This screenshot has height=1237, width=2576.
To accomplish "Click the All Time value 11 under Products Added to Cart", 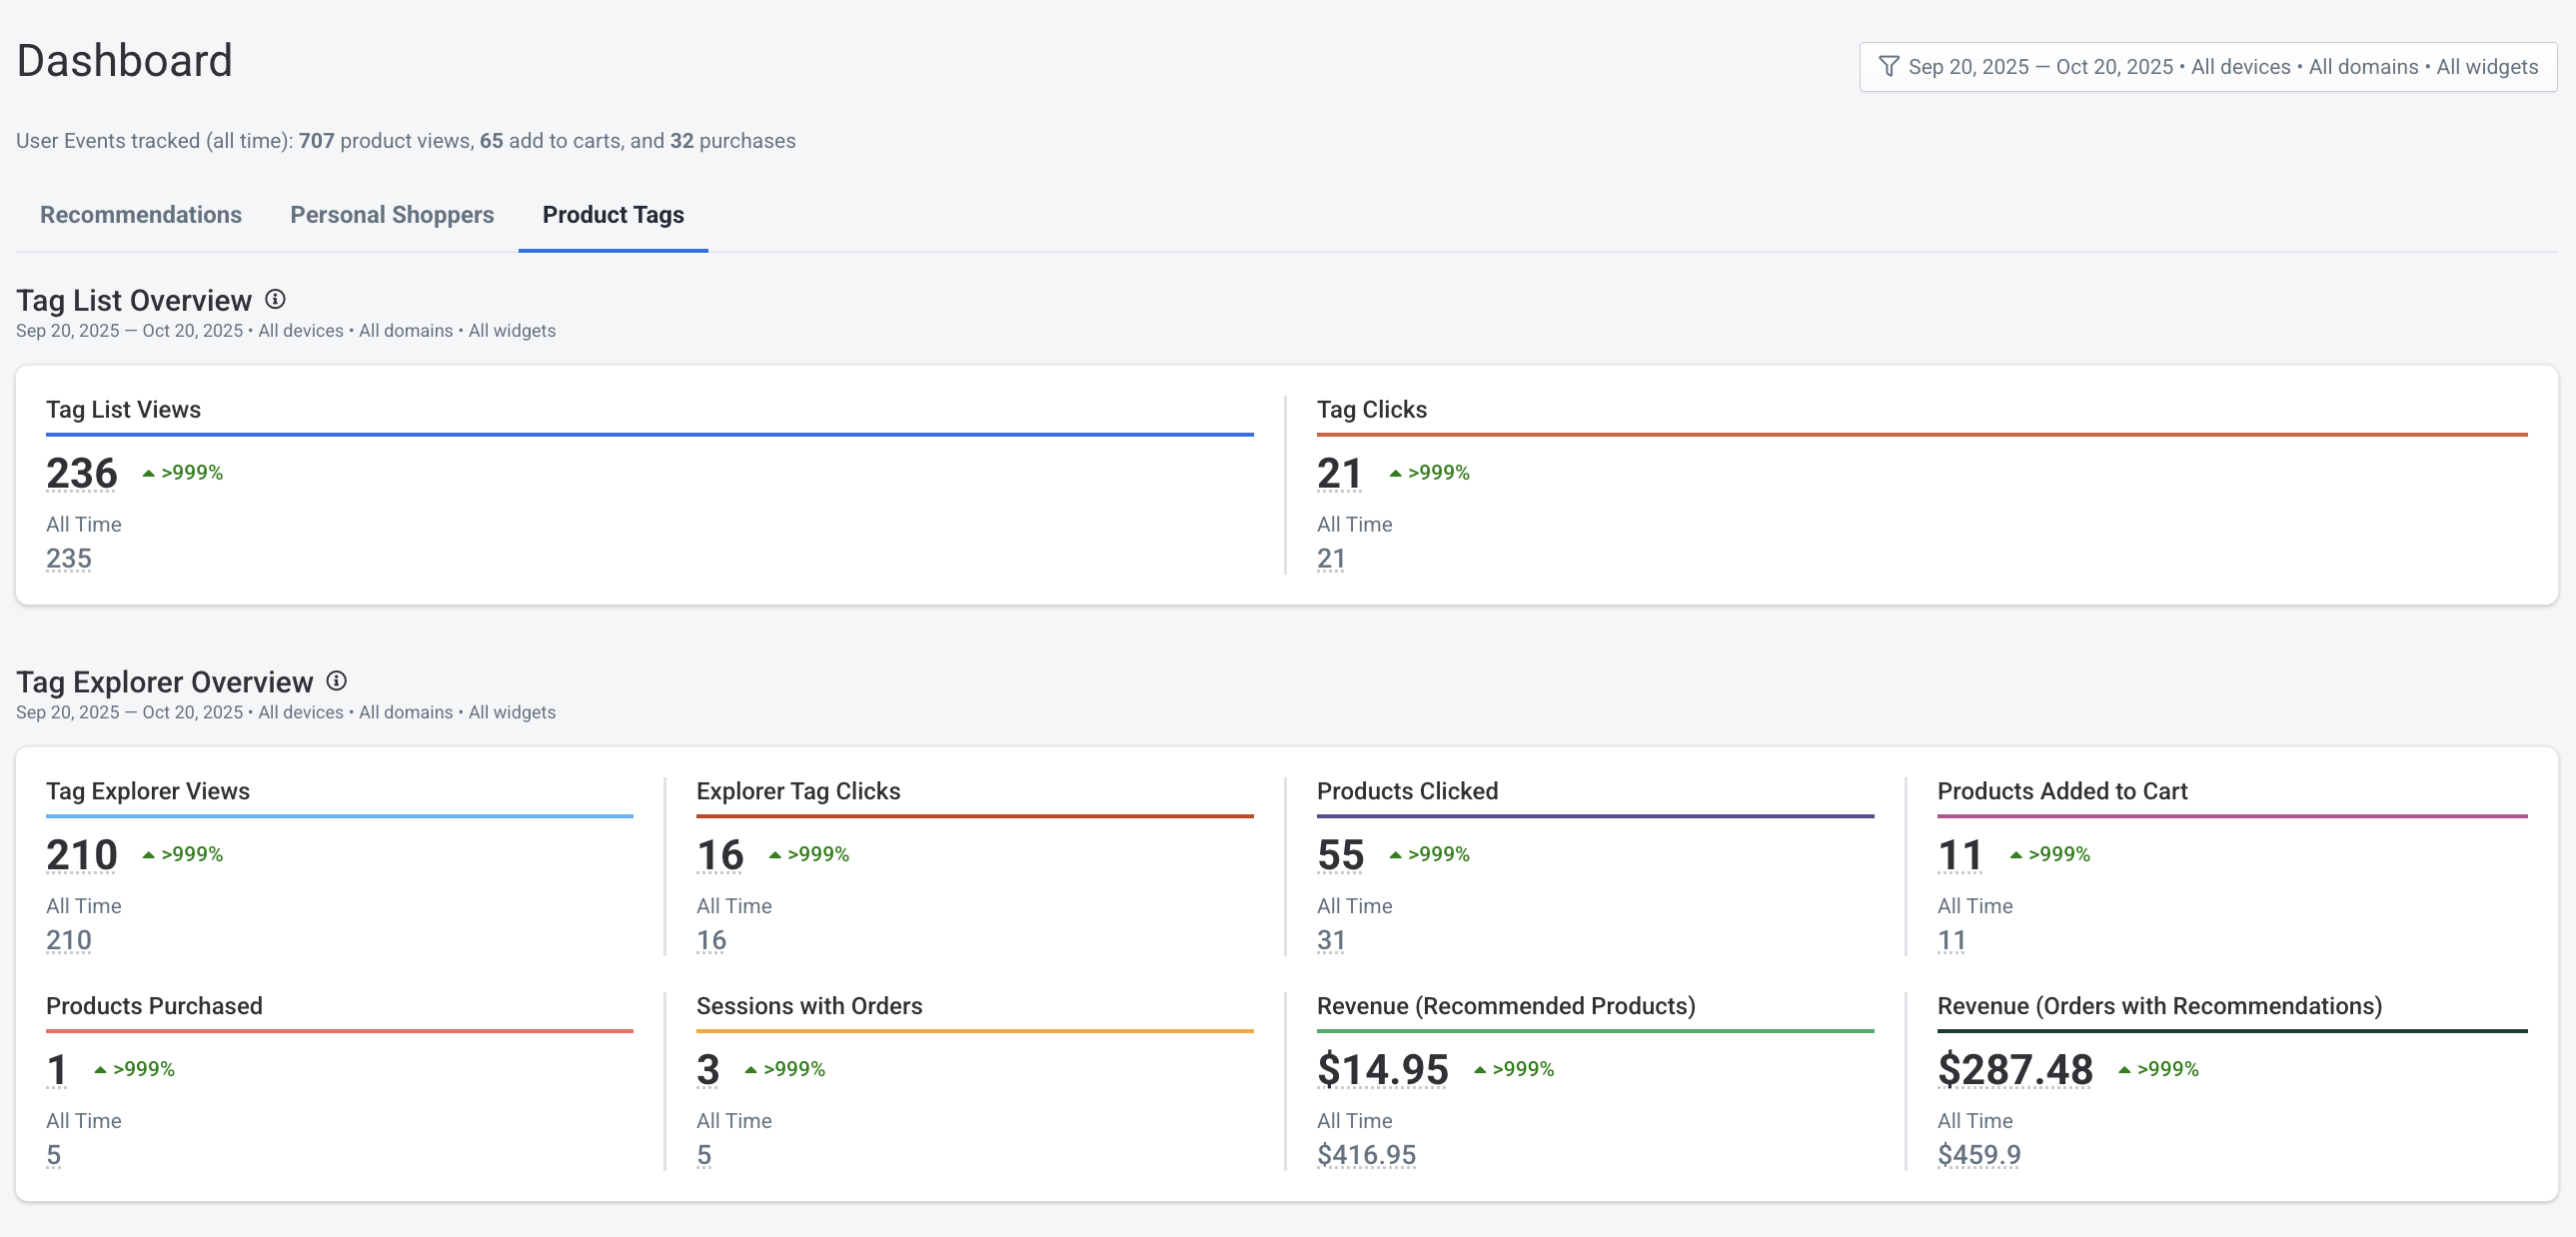I will pyautogui.click(x=1952, y=940).
